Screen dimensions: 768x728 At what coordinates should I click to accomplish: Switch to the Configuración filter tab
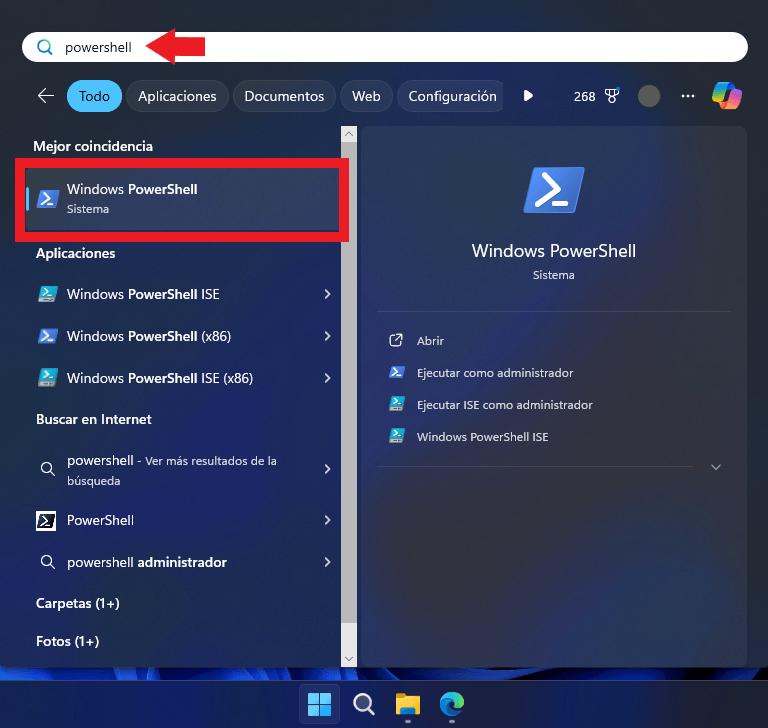452,96
